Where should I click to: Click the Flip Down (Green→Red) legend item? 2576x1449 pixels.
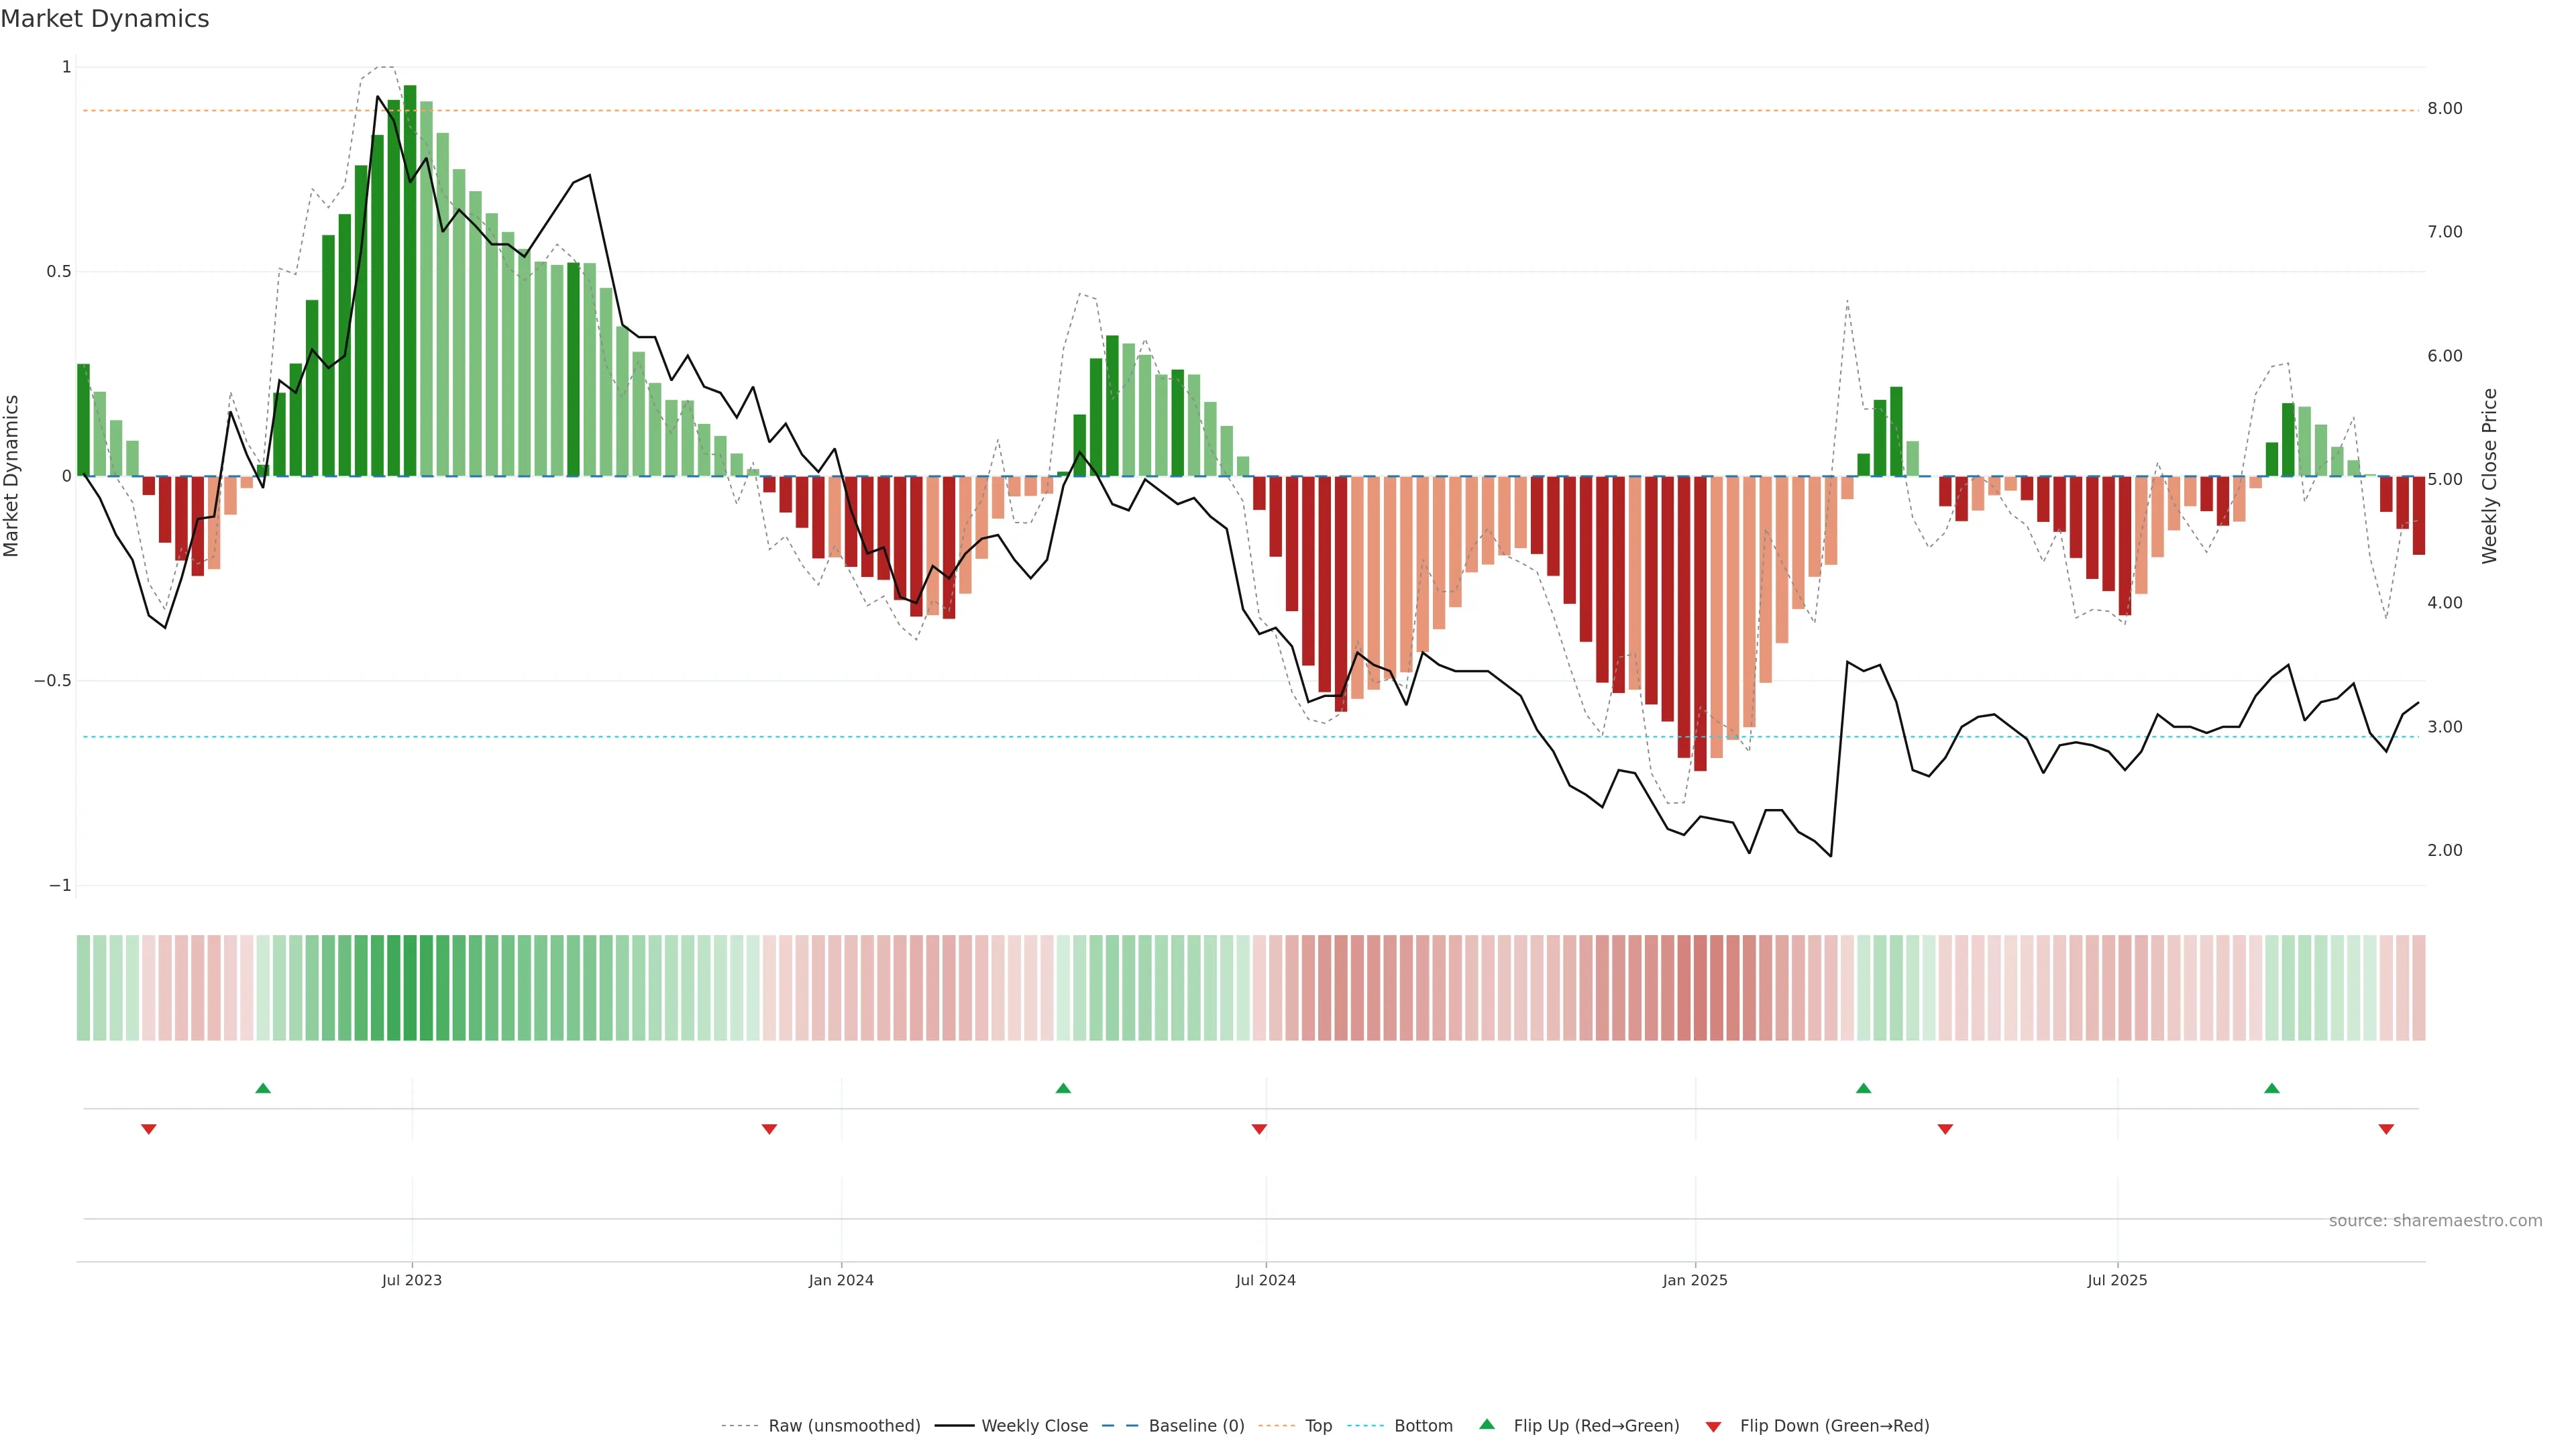[1834, 1426]
